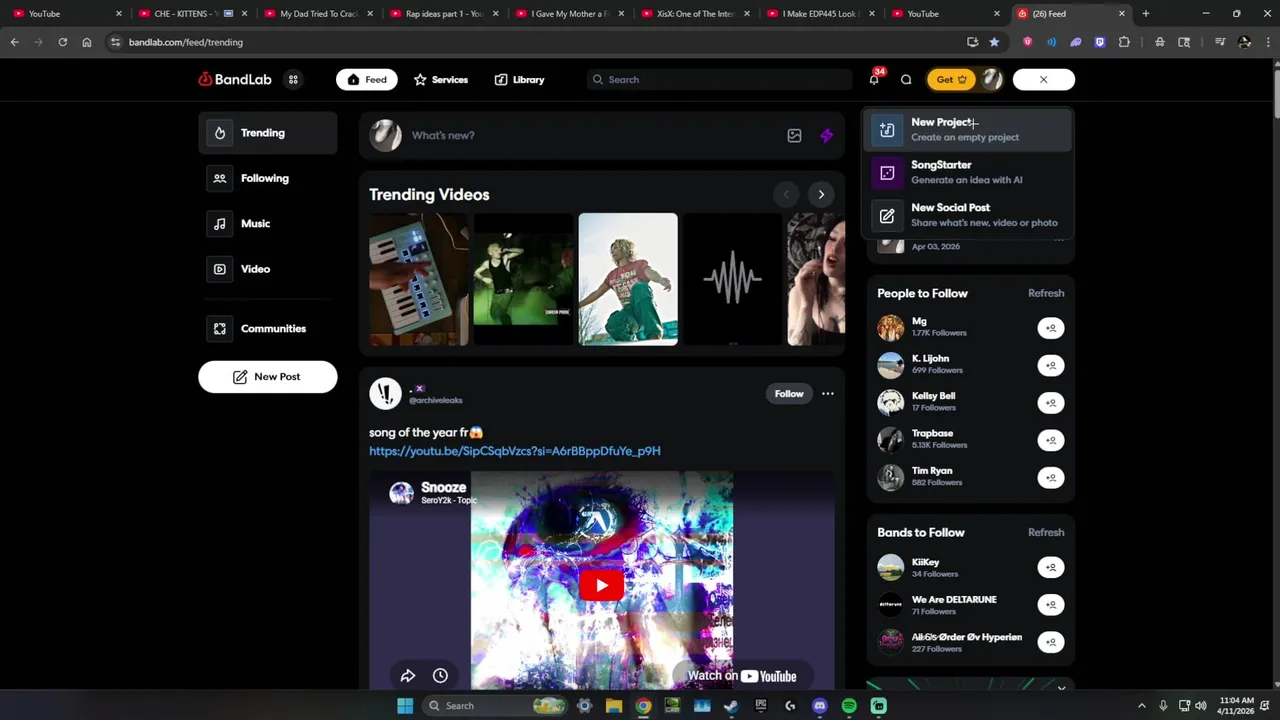The image size is (1280, 720).
Task: Get BandLab membership crown button
Action: tap(952, 80)
